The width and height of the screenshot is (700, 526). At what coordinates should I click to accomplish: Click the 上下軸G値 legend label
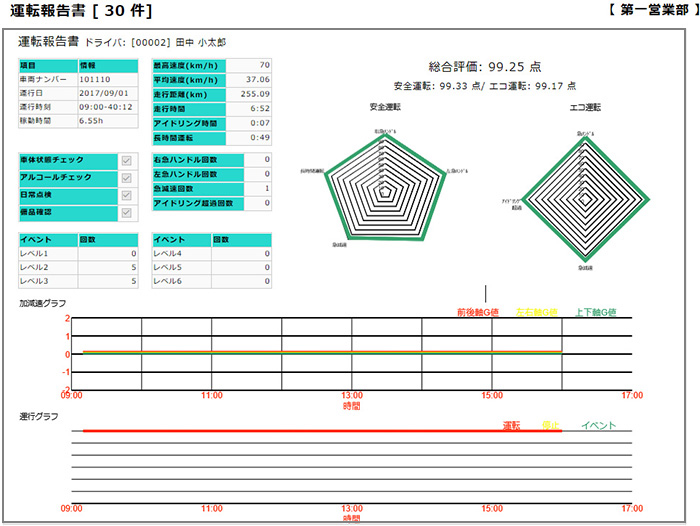(596, 313)
